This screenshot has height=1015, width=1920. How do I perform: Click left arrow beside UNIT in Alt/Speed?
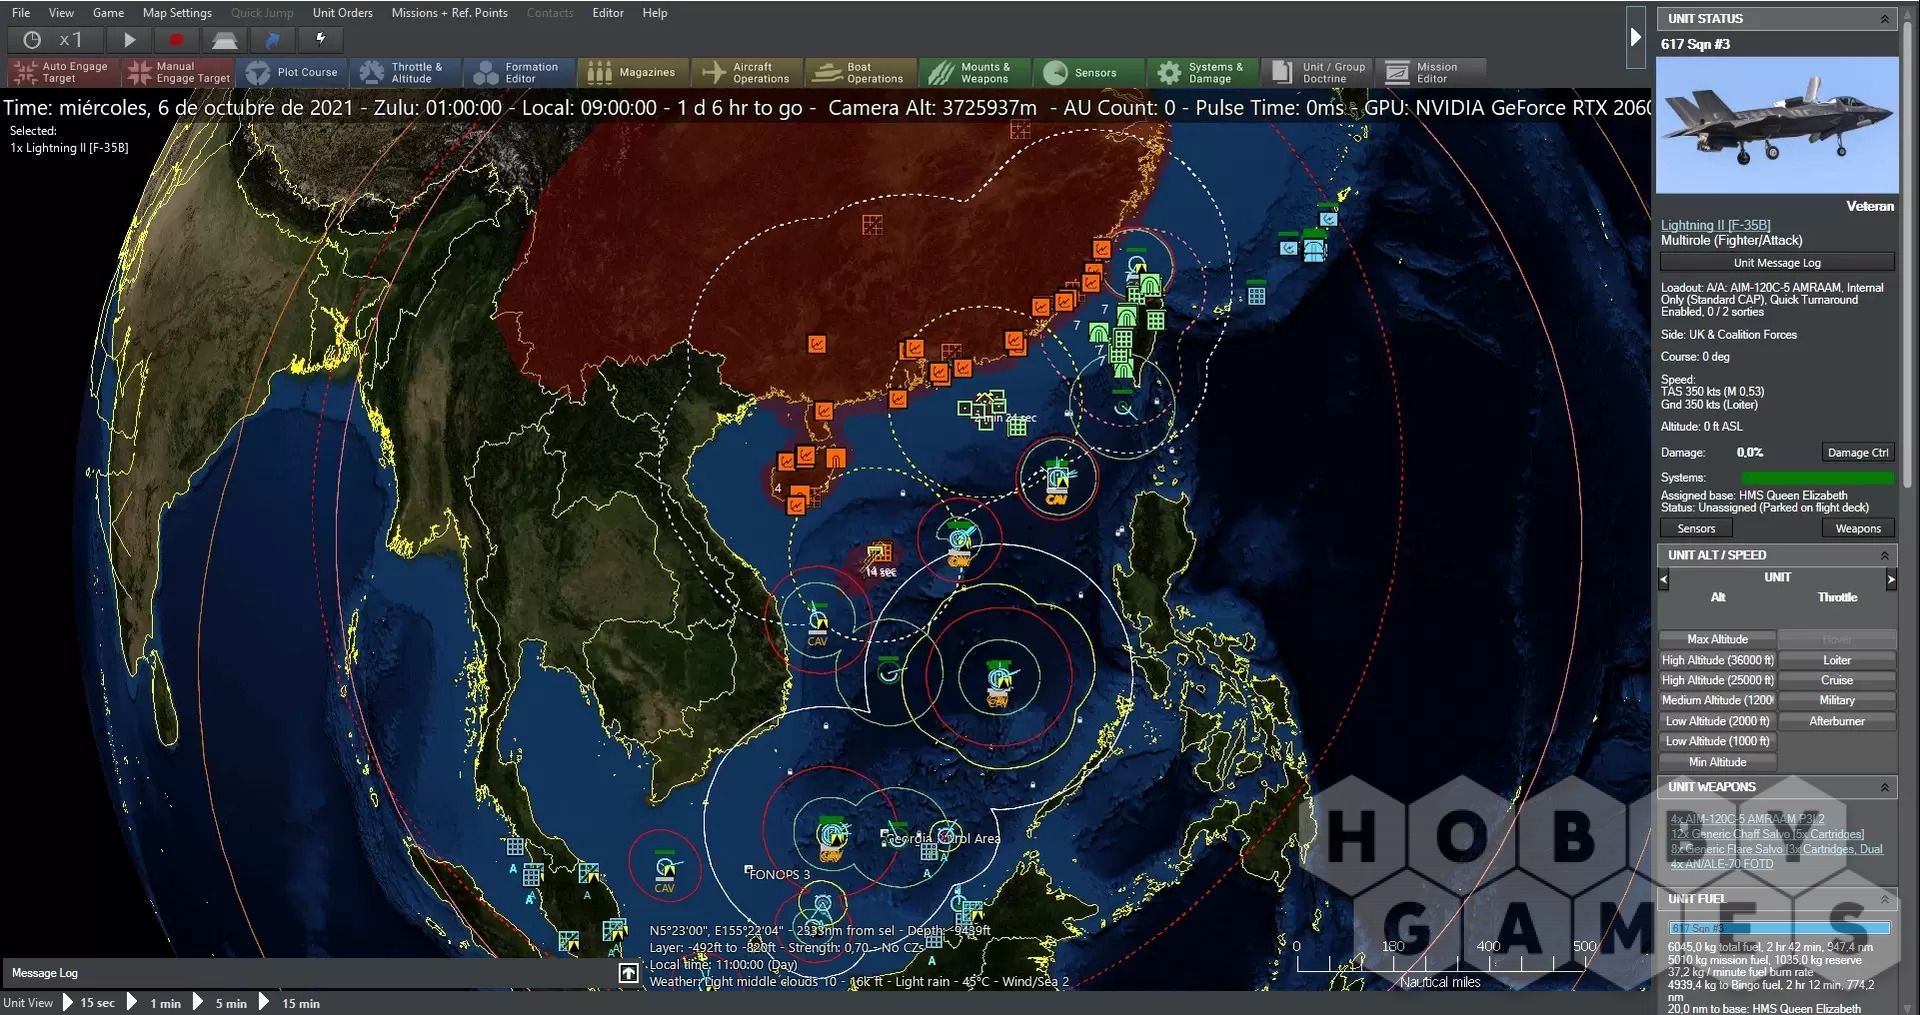point(1664,579)
